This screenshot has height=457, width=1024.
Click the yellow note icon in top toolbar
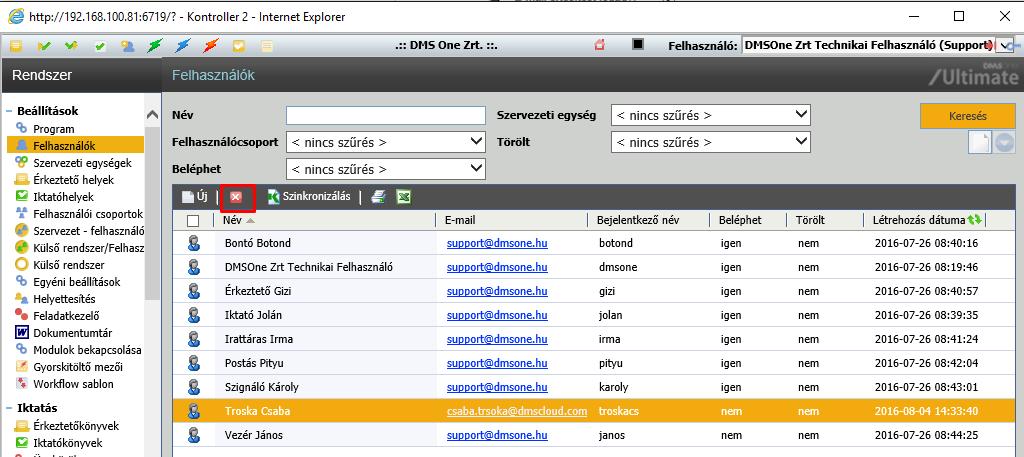click(16, 46)
